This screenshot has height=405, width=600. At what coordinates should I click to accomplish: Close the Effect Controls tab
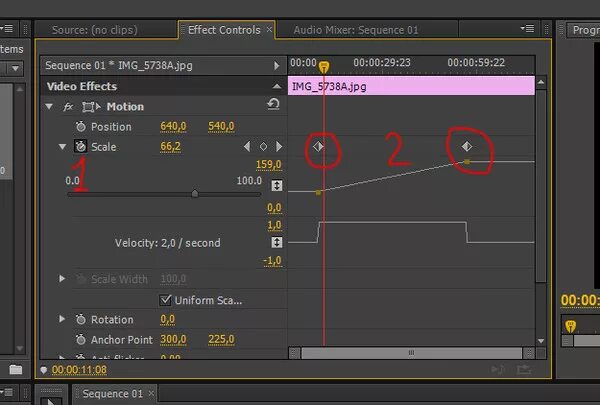tap(269, 29)
